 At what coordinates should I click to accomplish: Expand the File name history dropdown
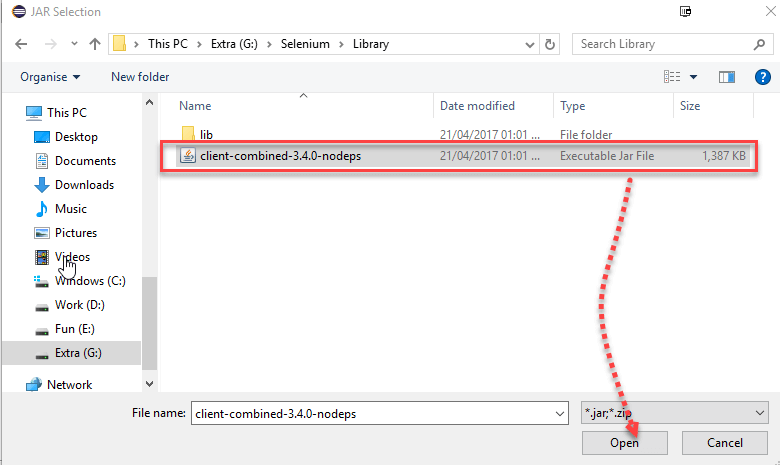pyautogui.click(x=559, y=412)
